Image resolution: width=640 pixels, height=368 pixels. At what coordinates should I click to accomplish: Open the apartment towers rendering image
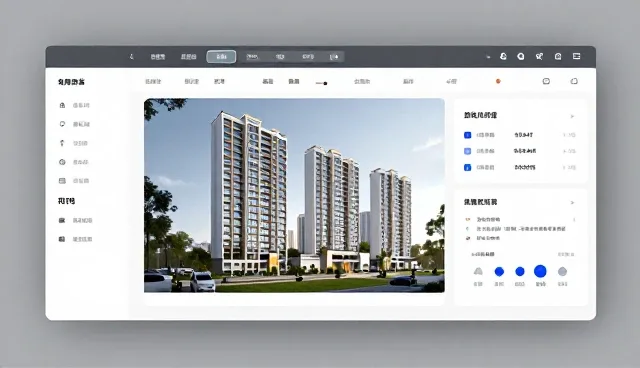click(294, 195)
